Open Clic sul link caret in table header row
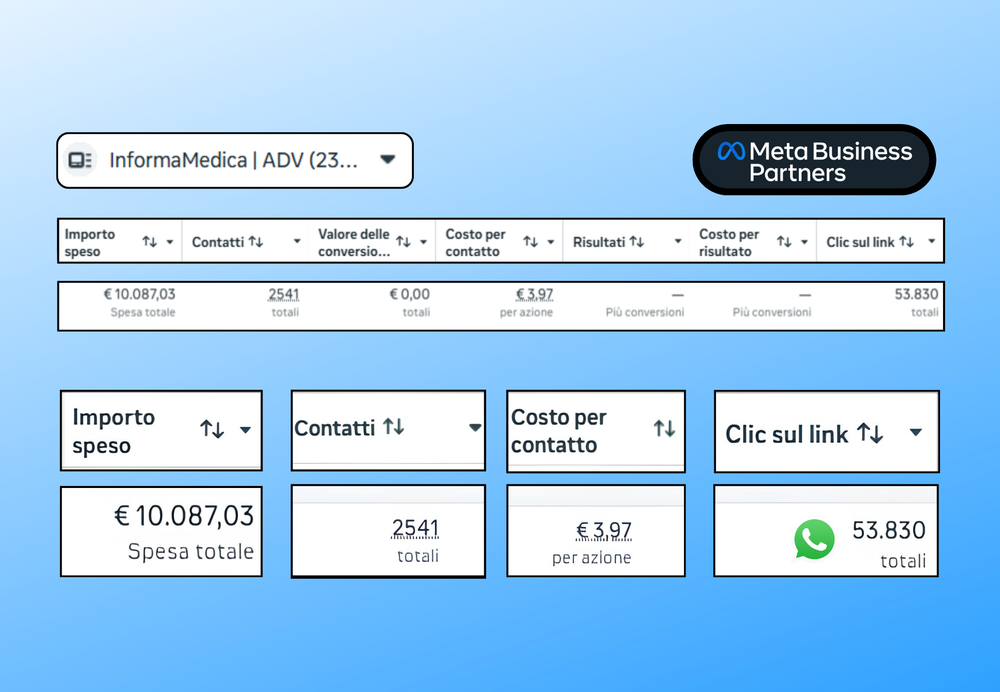The height and width of the screenshot is (692, 1000). [932, 241]
